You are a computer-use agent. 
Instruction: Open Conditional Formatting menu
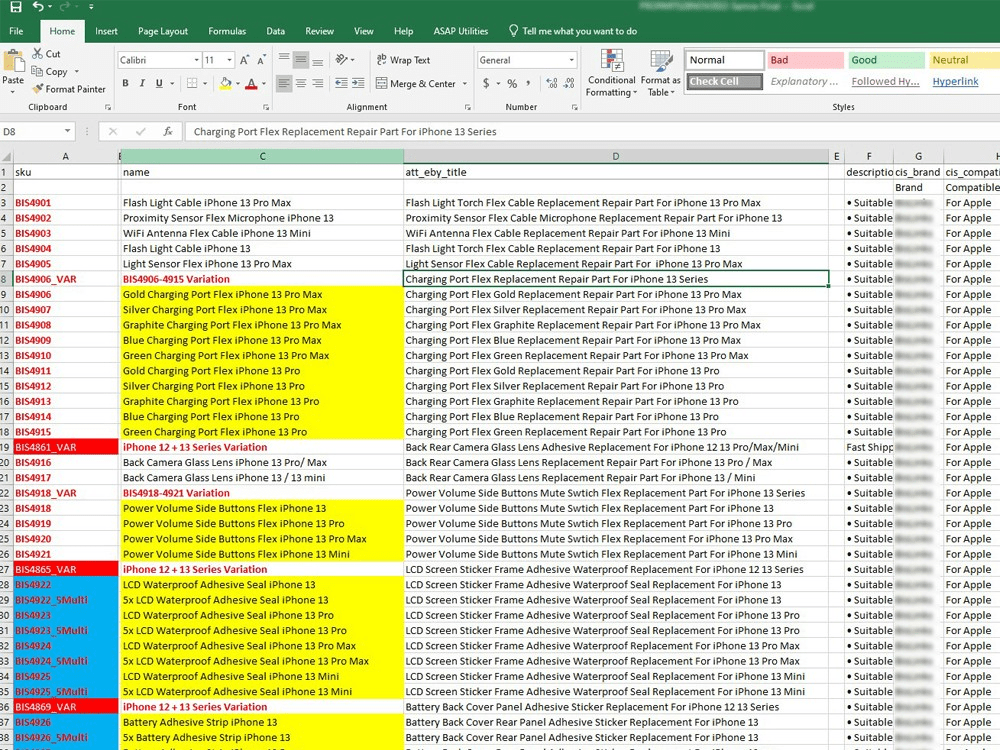[x=612, y=73]
